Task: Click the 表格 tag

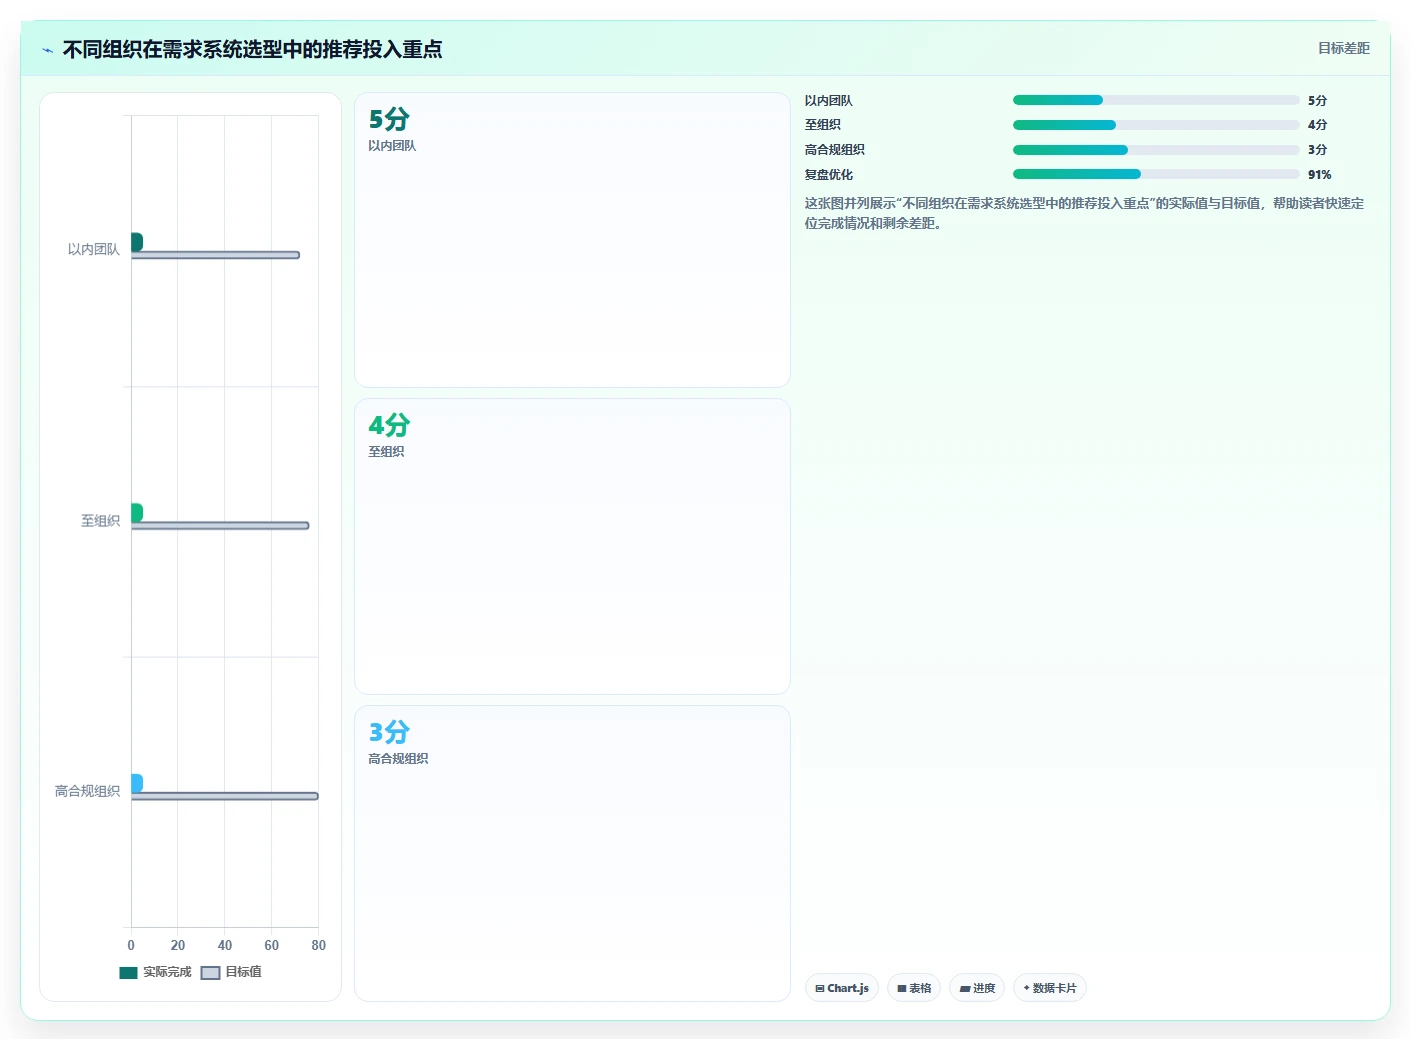Action: (x=914, y=988)
